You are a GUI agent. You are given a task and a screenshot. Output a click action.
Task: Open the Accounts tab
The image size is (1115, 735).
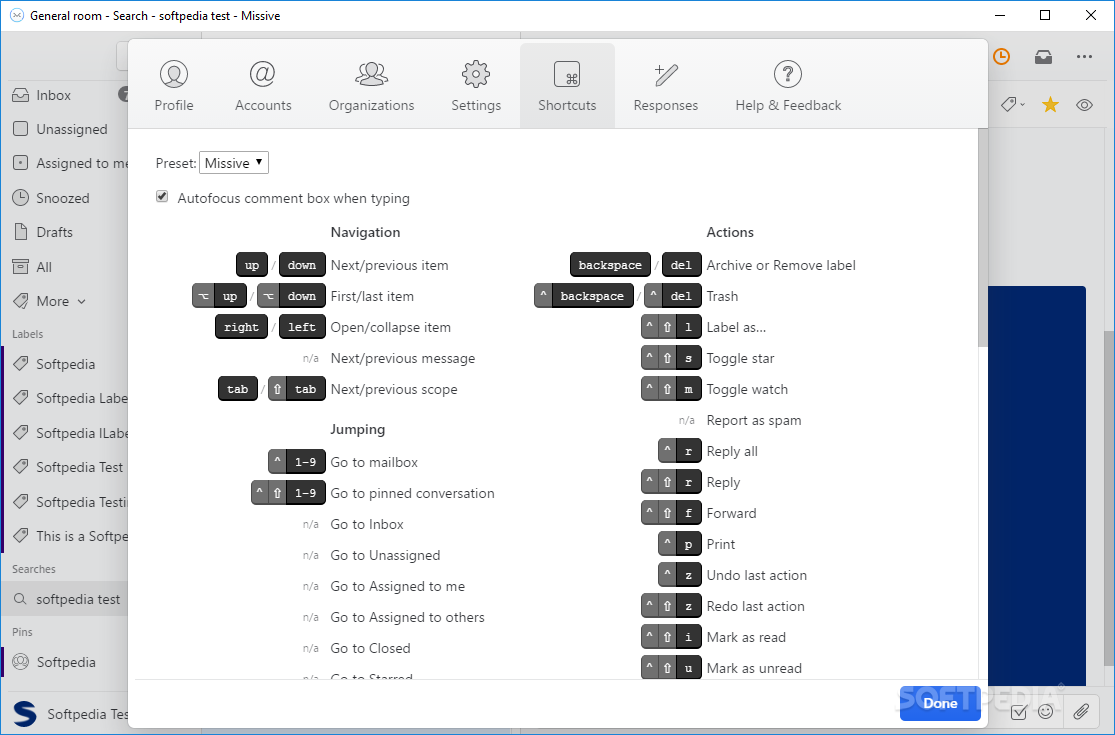click(263, 86)
